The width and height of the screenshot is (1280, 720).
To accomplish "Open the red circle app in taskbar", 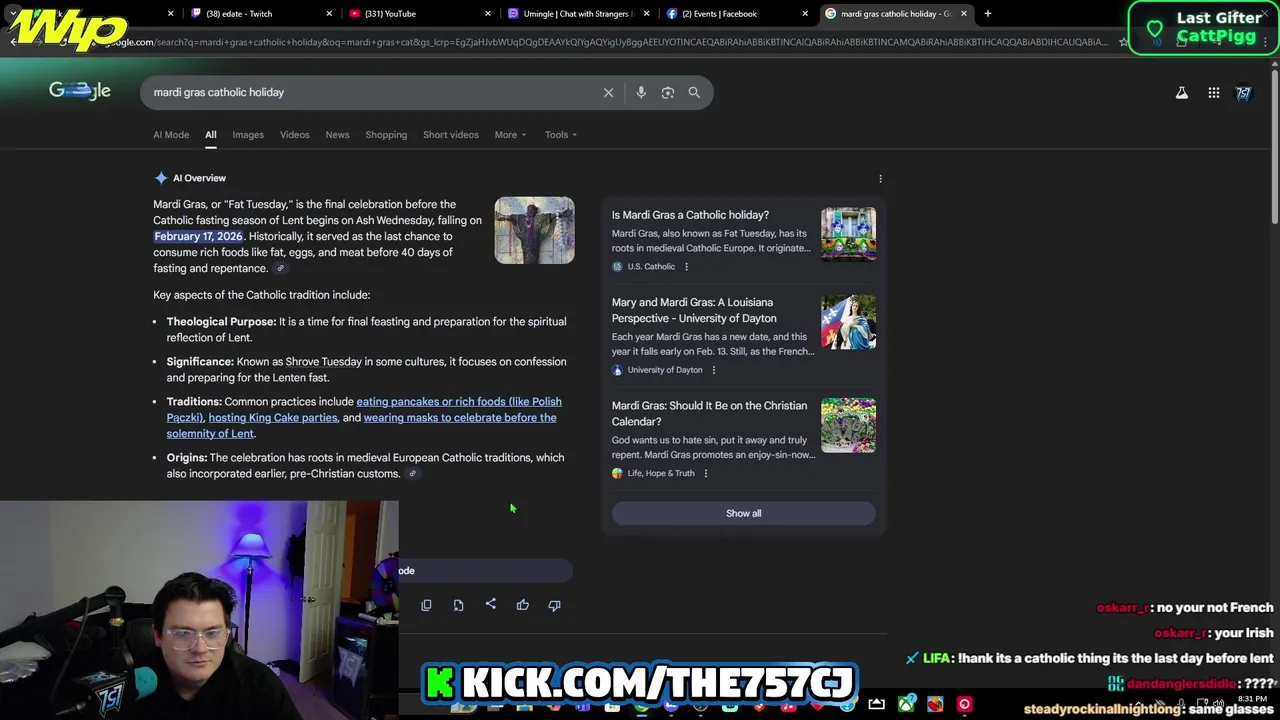I will point(964,704).
